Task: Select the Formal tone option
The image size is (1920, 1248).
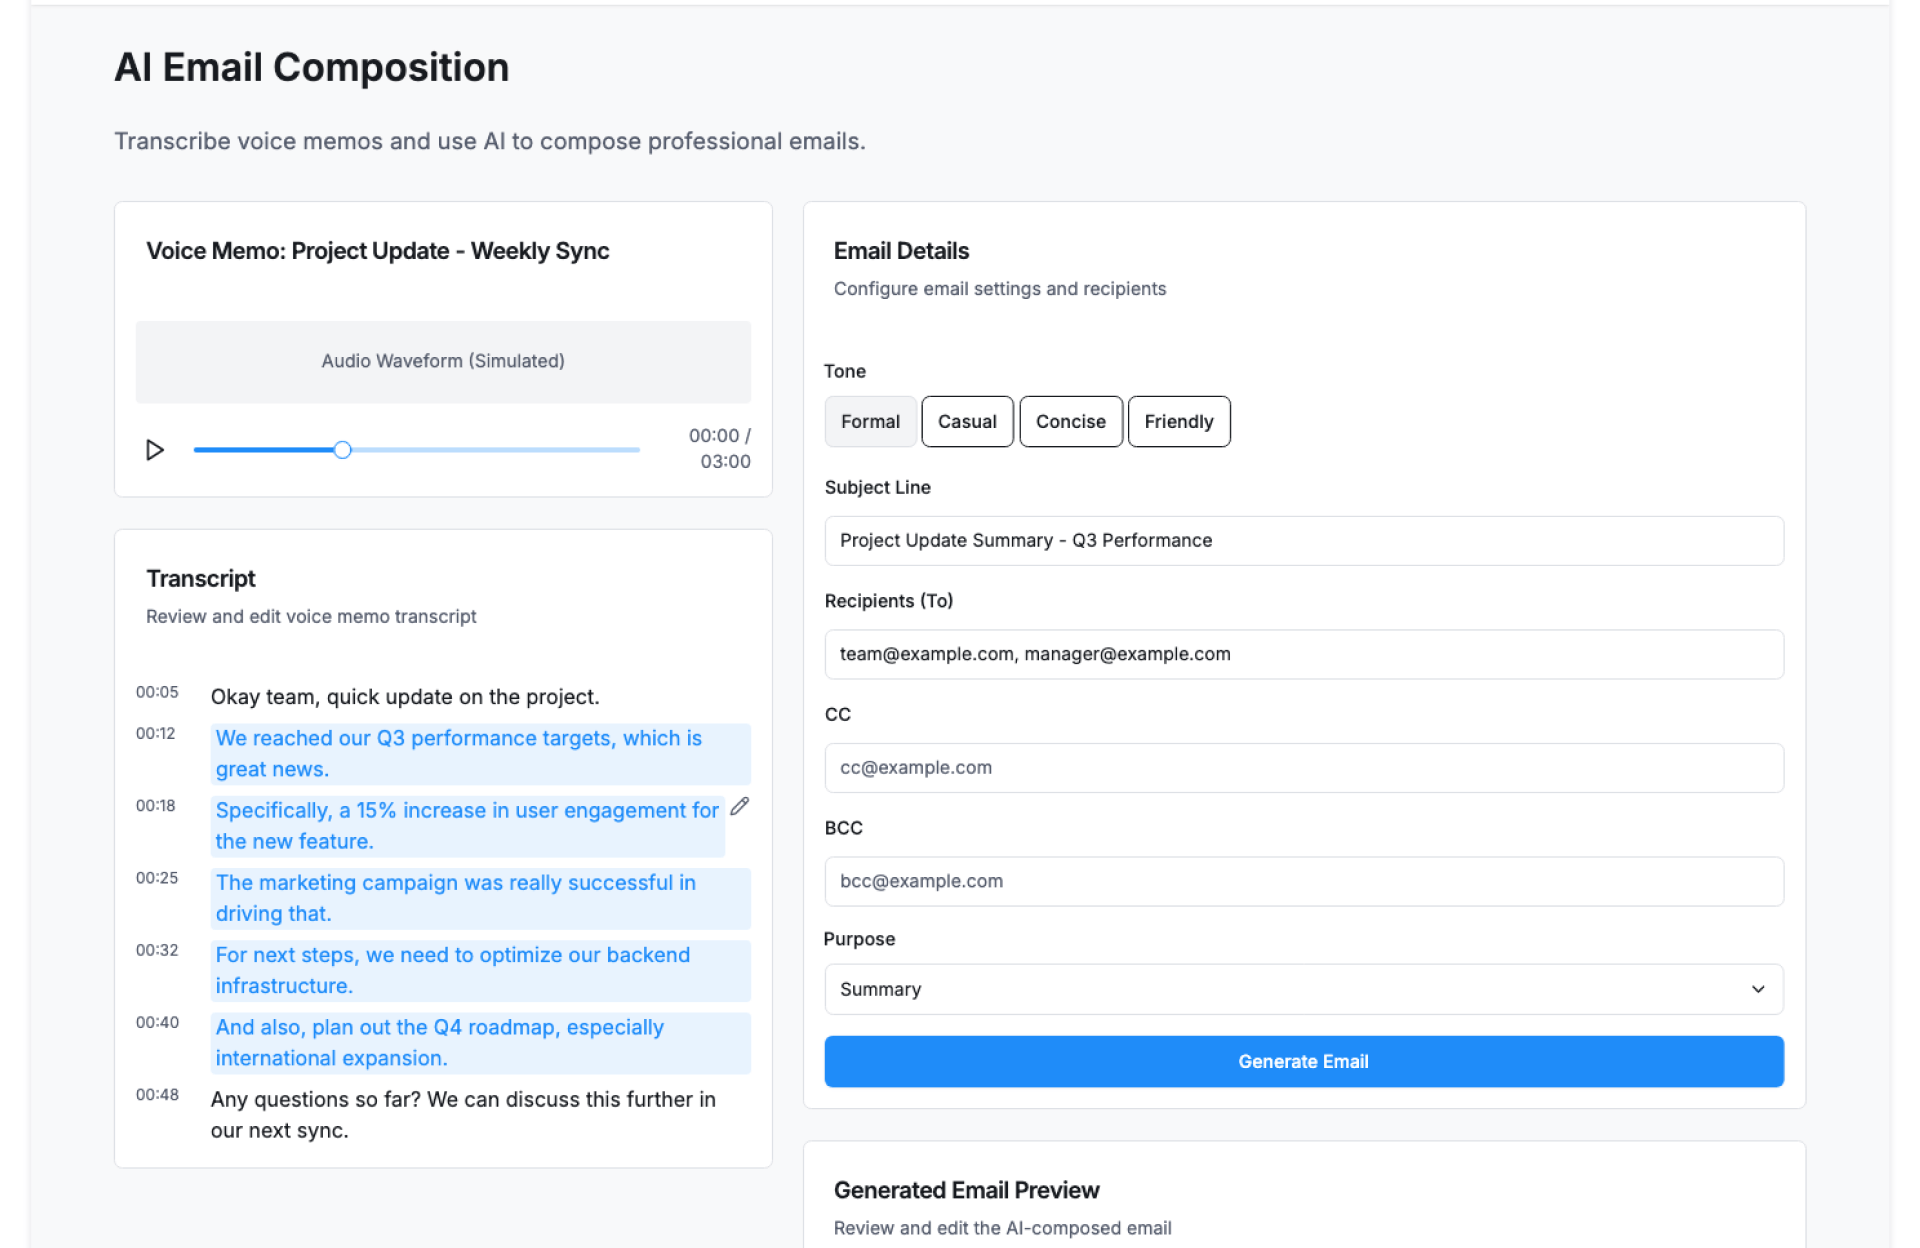Action: click(x=870, y=422)
